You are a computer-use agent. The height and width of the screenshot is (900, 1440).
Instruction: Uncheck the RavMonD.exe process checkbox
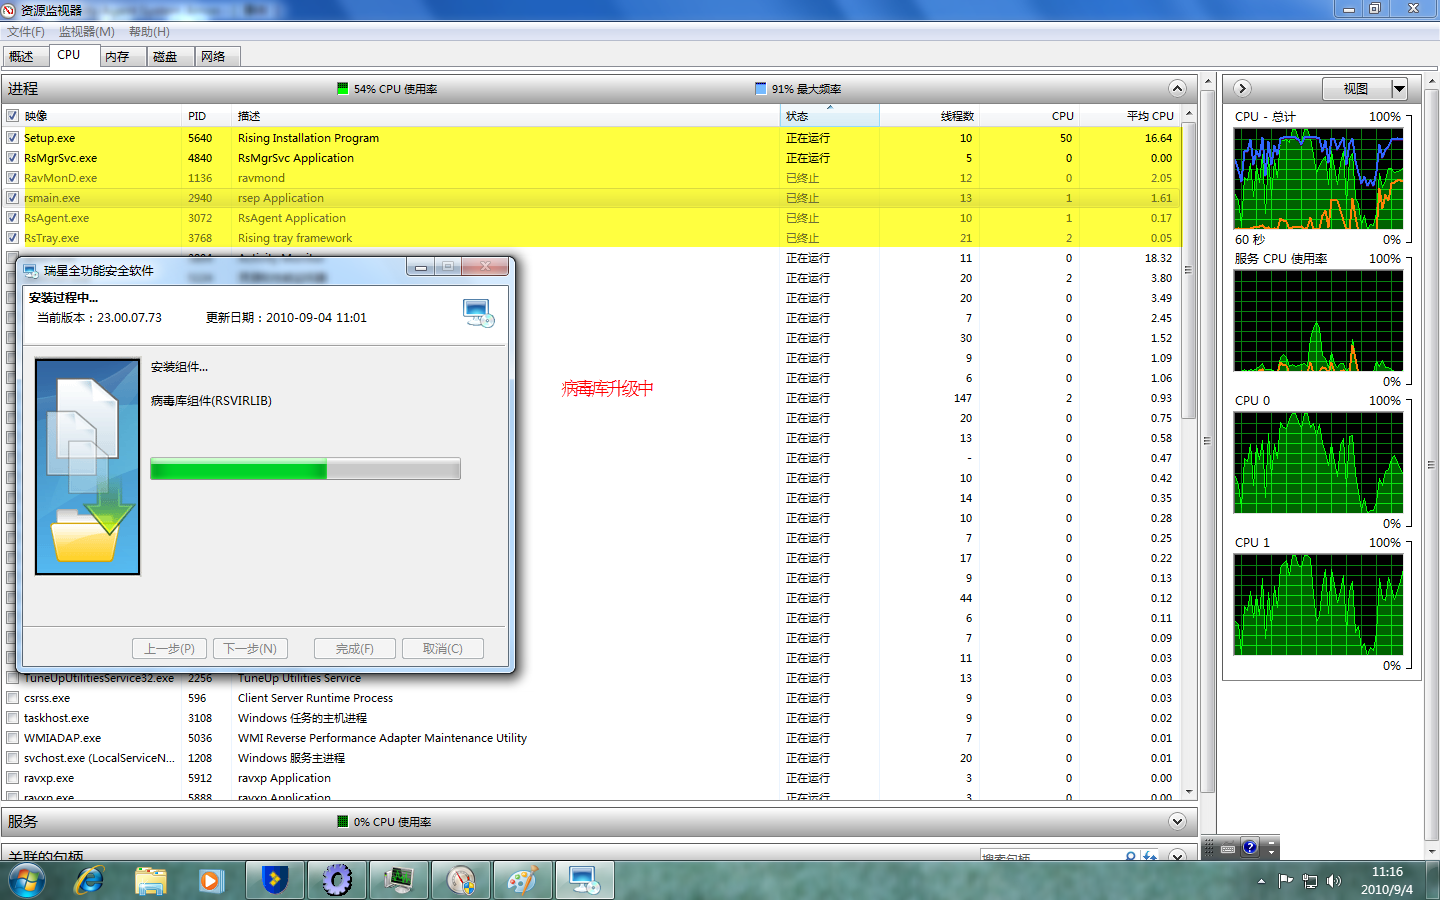[13, 178]
